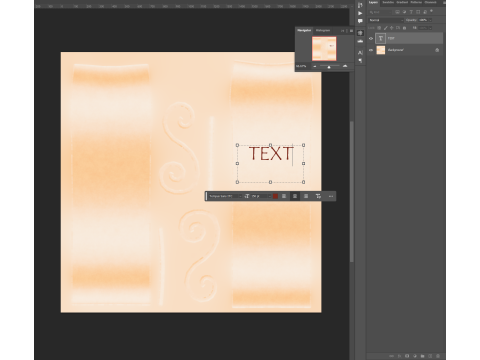Viewport: 480px width, 360px height.
Task: Click the Navigator preview thumbnail
Action: tap(324, 49)
